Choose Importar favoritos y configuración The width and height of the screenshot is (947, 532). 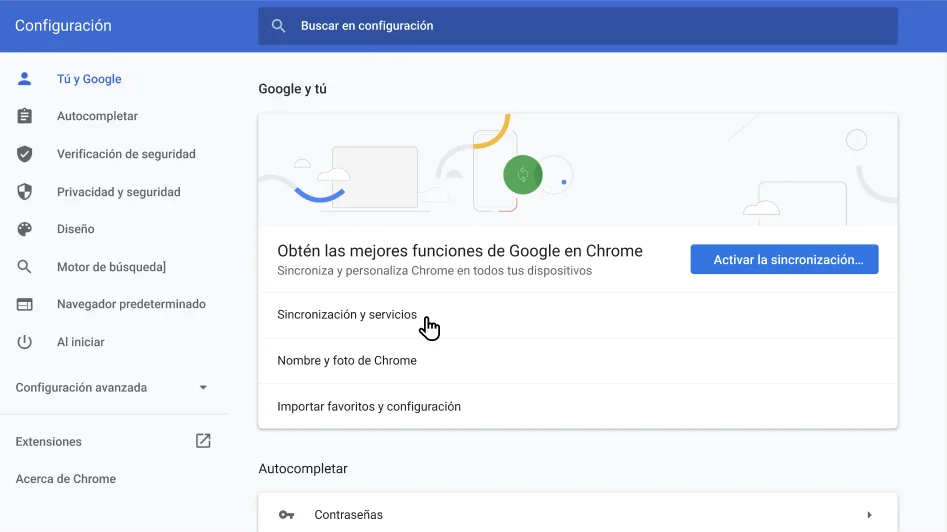point(369,407)
